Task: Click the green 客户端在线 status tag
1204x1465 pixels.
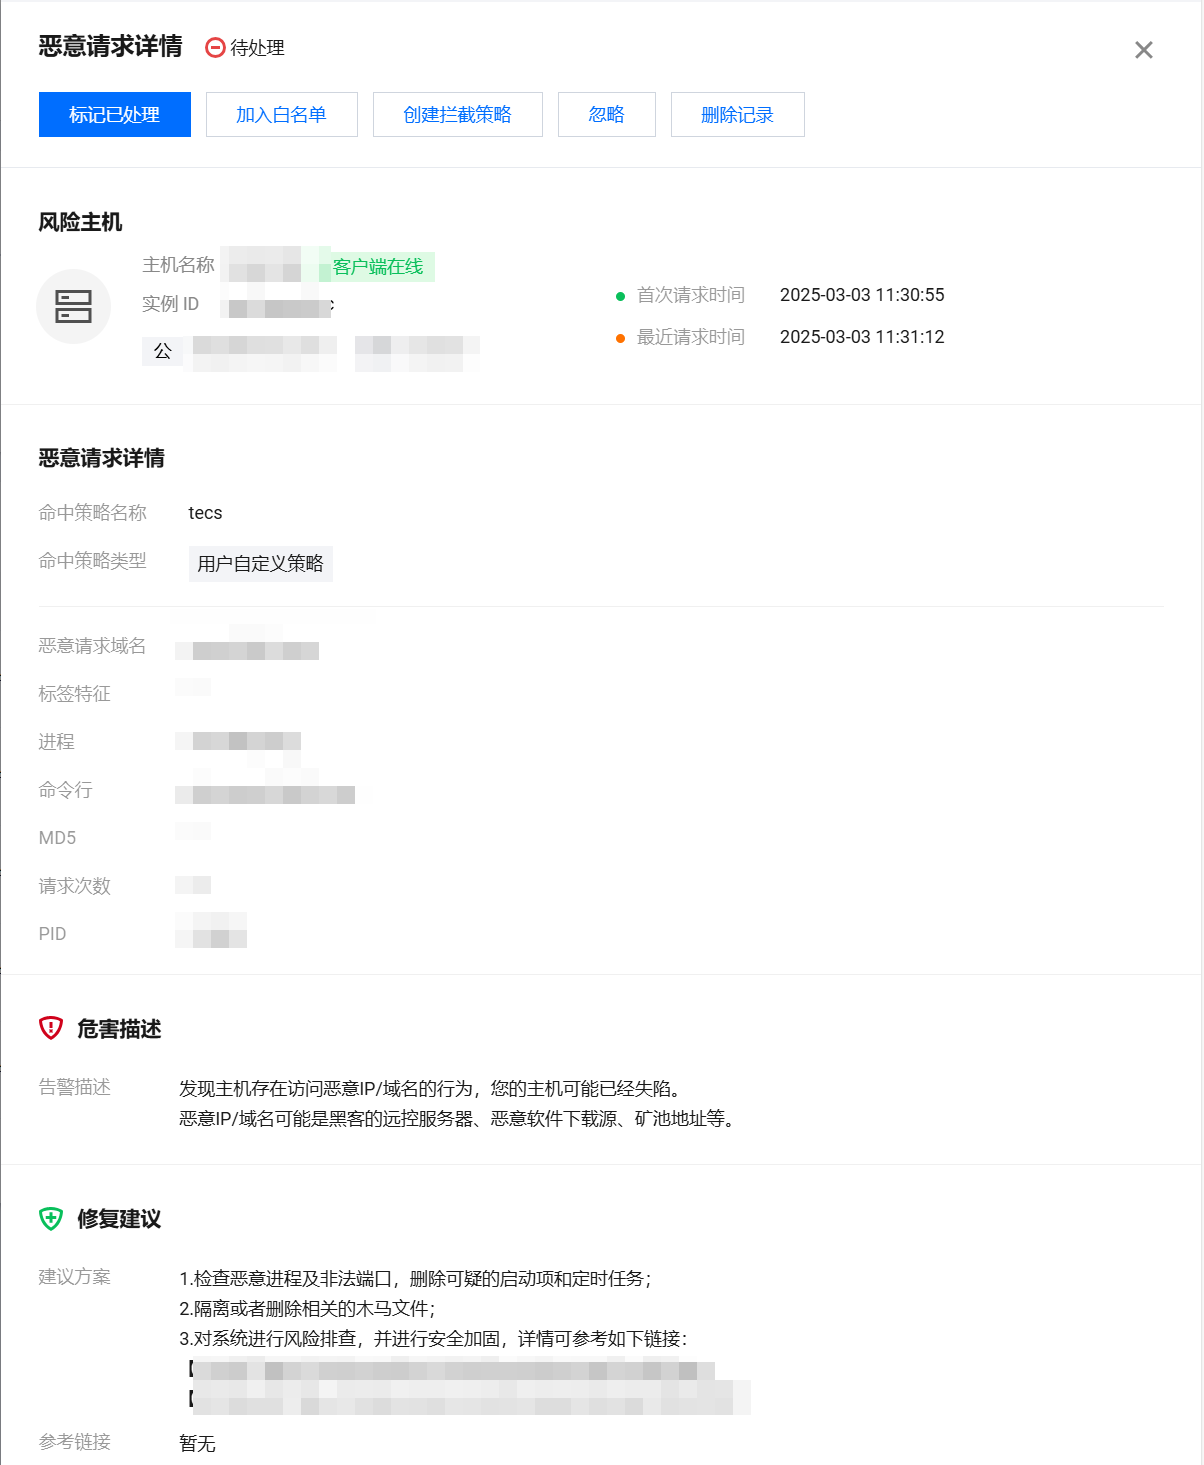Action: [378, 267]
